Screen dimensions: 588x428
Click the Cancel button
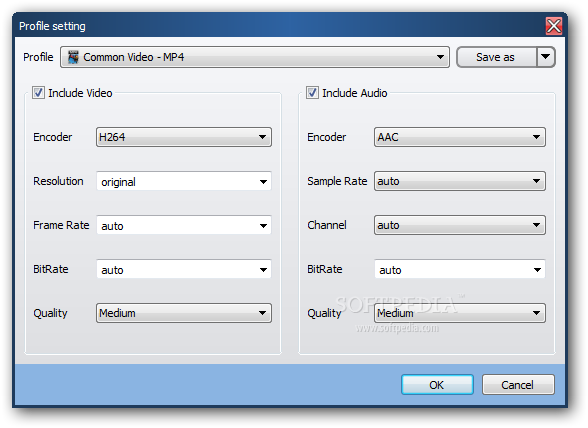[x=518, y=384]
